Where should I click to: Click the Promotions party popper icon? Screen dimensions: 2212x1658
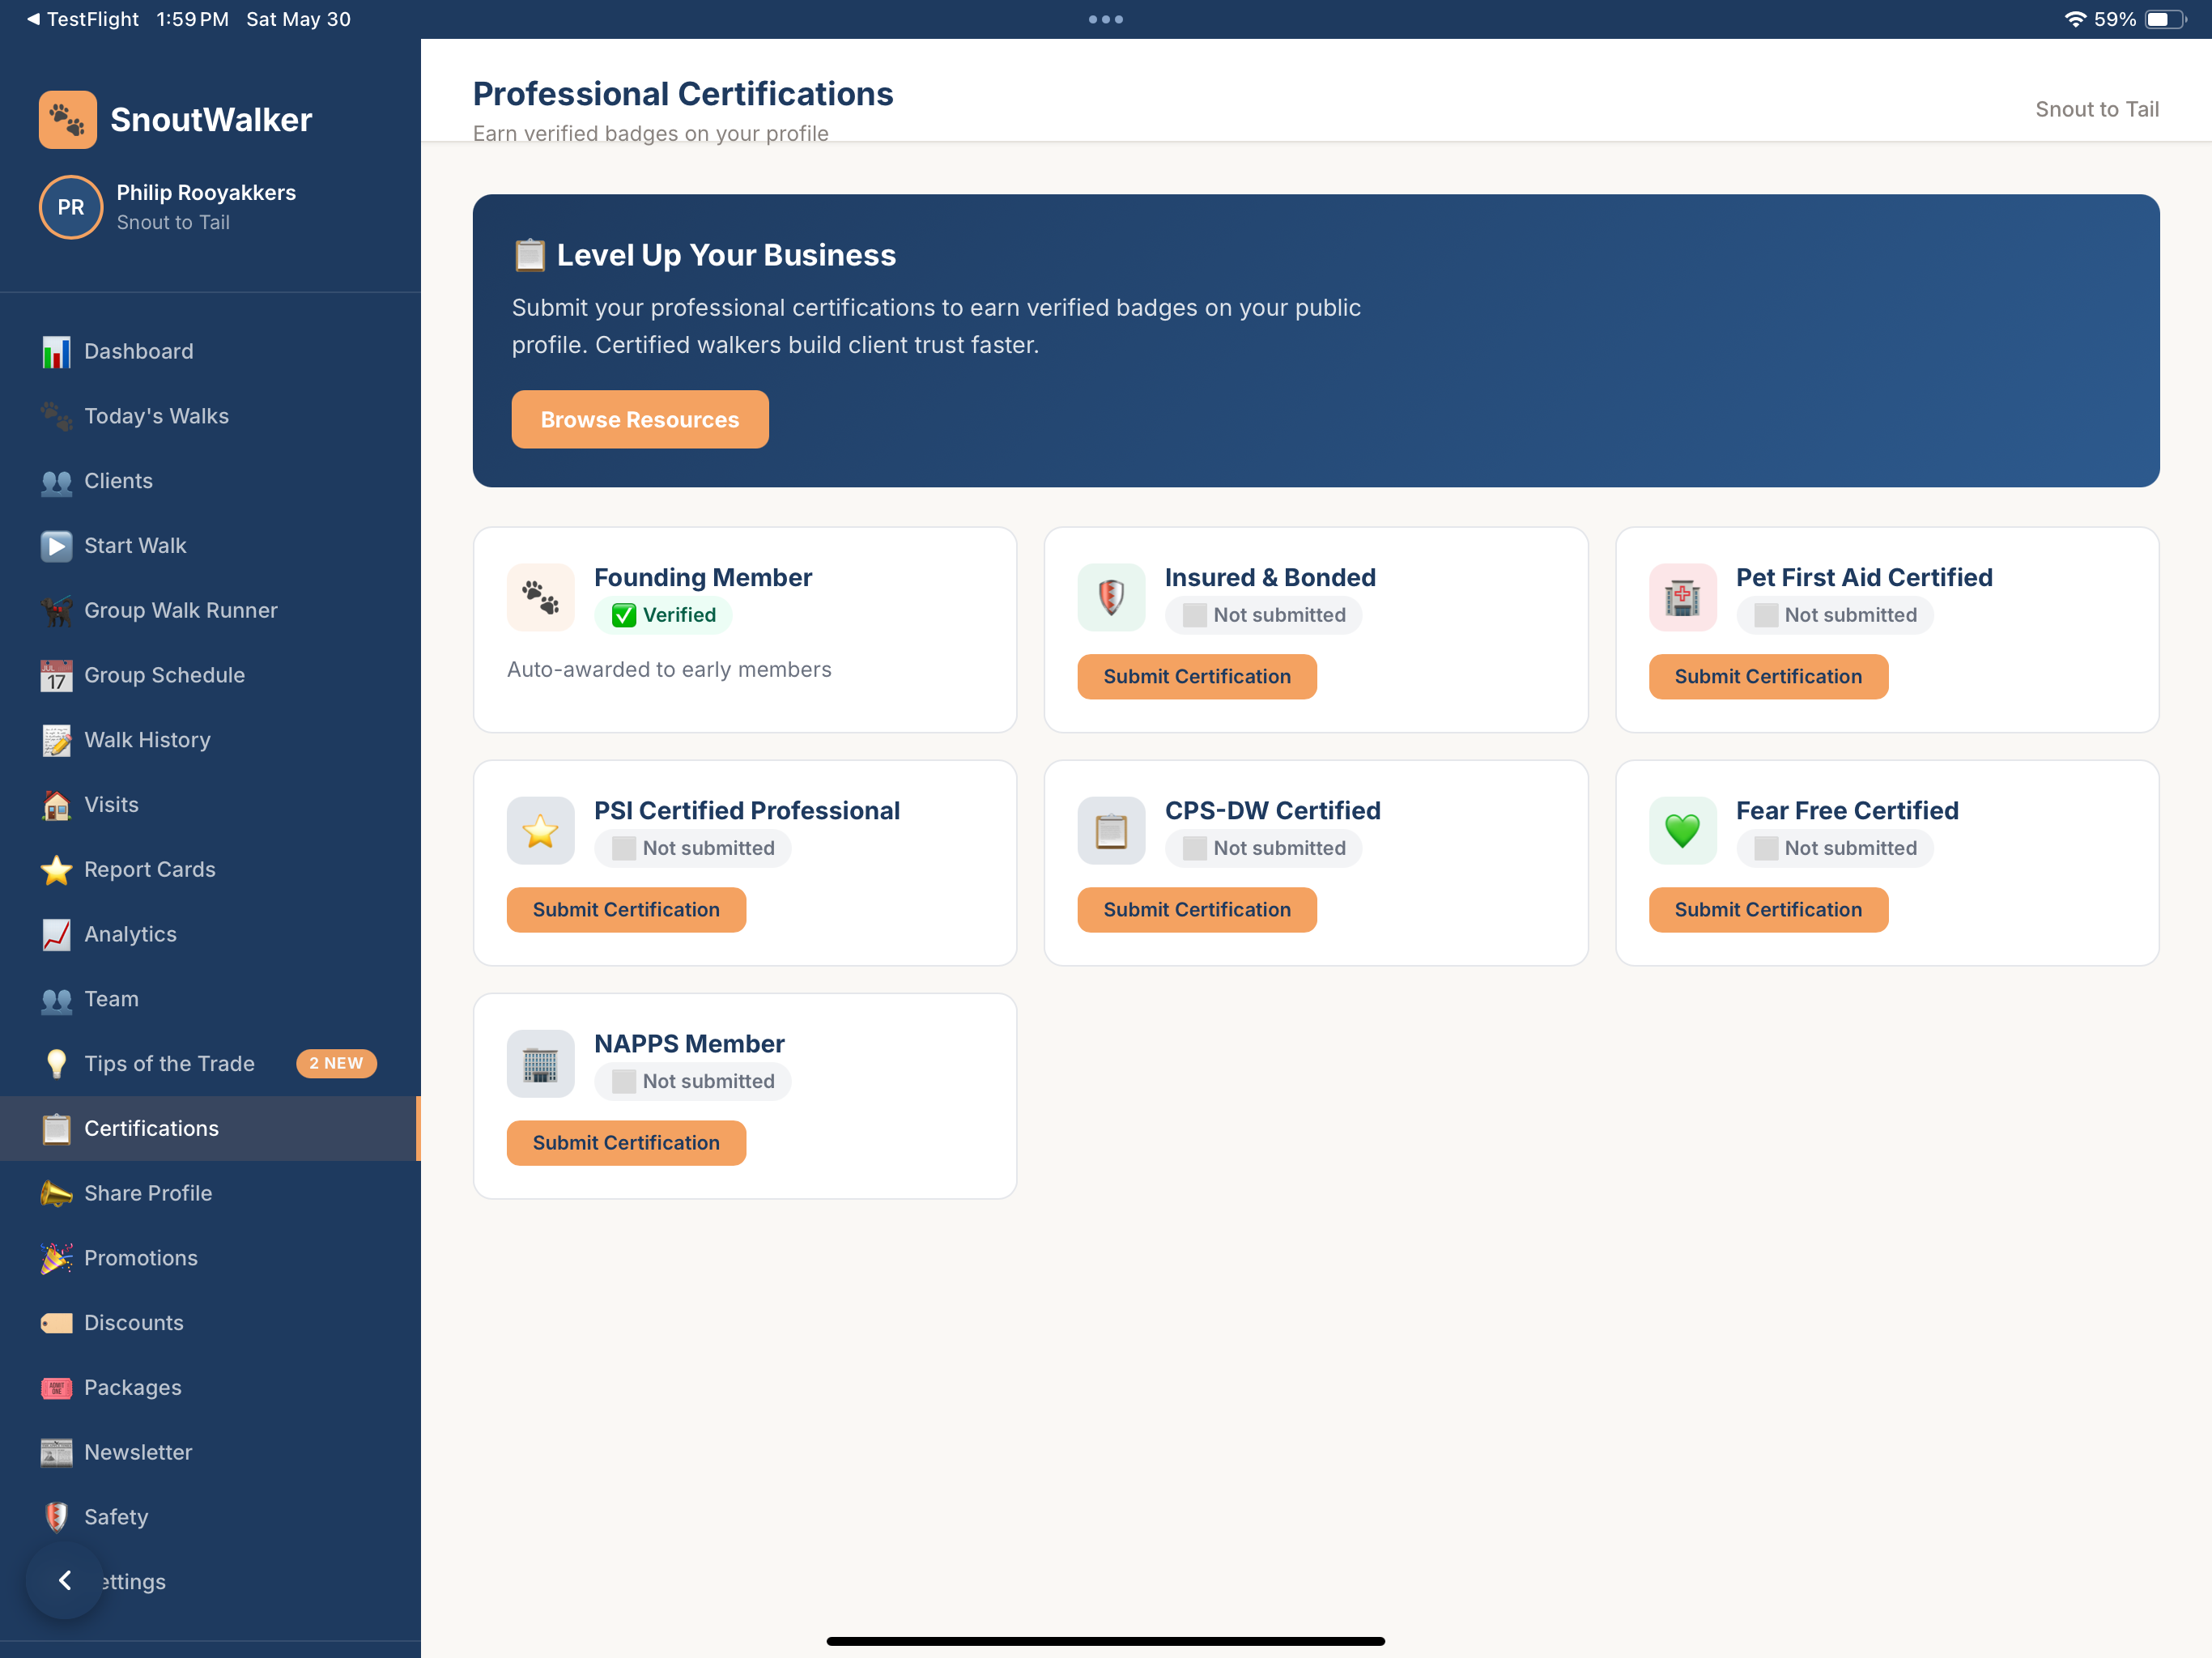point(56,1259)
